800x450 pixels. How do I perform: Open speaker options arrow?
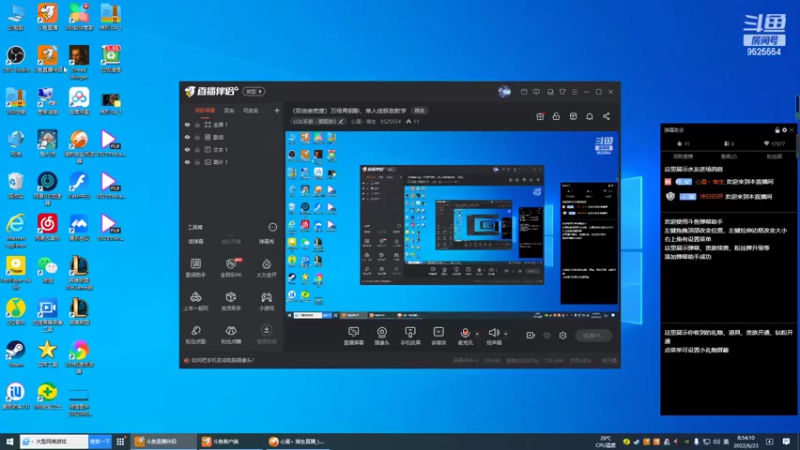[506, 334]
